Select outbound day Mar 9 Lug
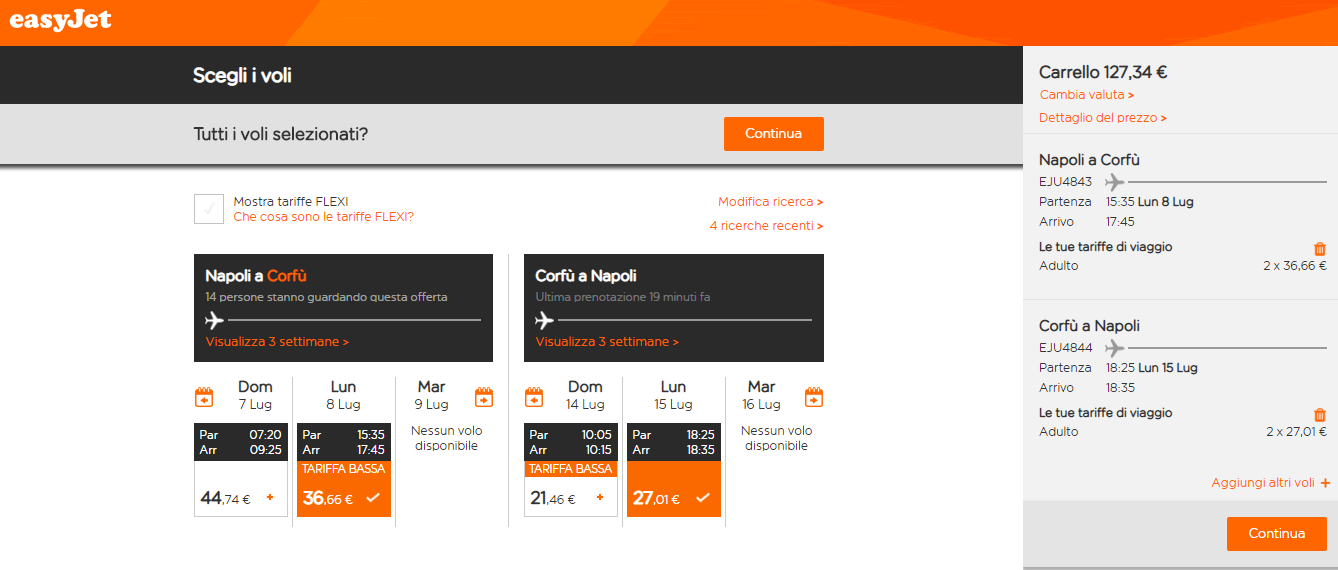1338x570 pixels. coord(432,395)
